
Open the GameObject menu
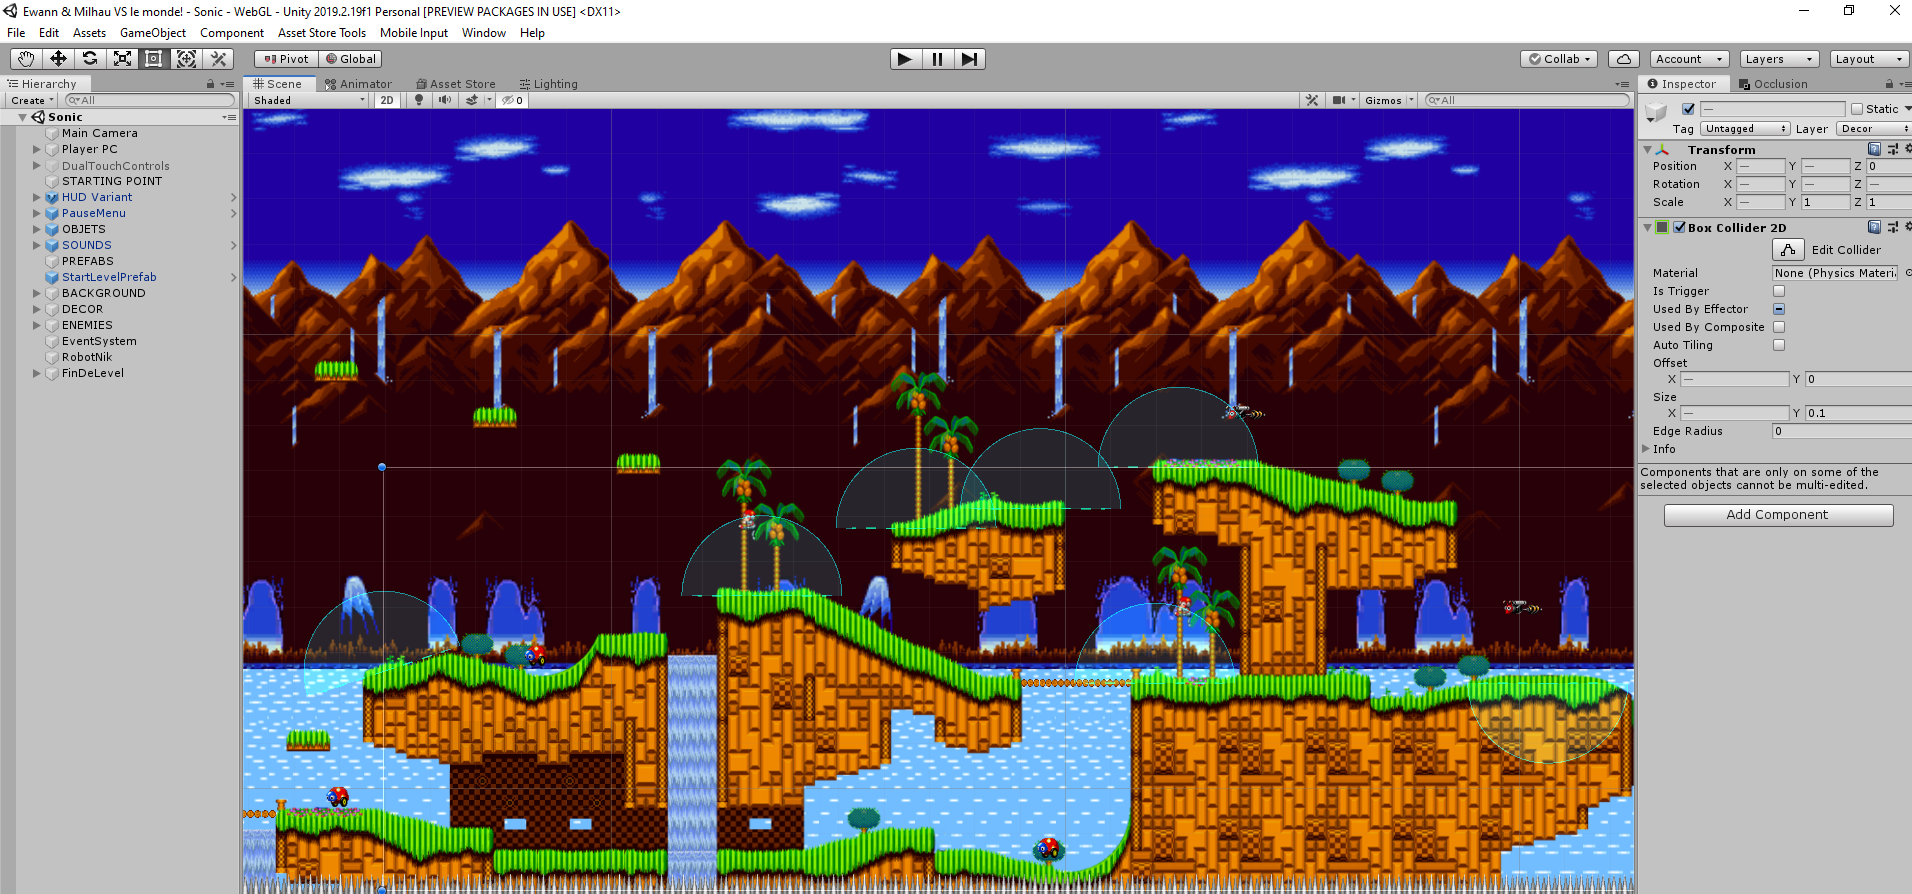click(x=152, y=33)
